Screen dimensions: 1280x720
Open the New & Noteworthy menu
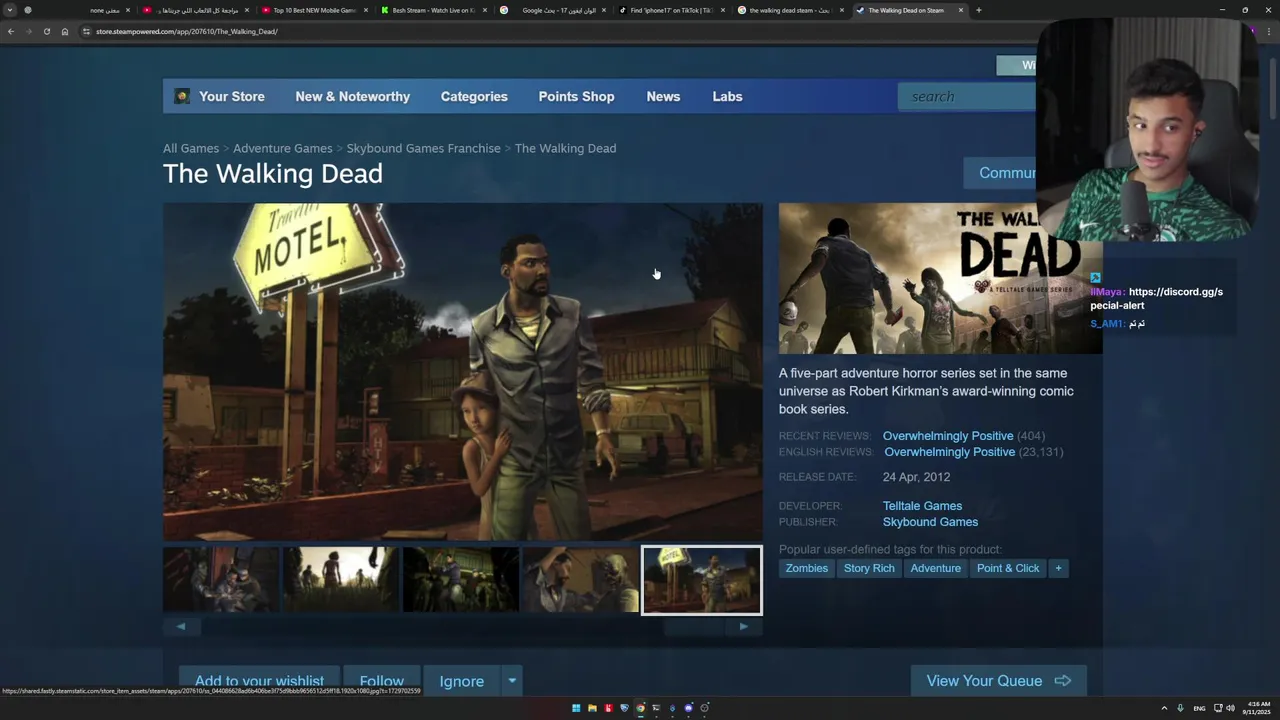pos(352,96)
